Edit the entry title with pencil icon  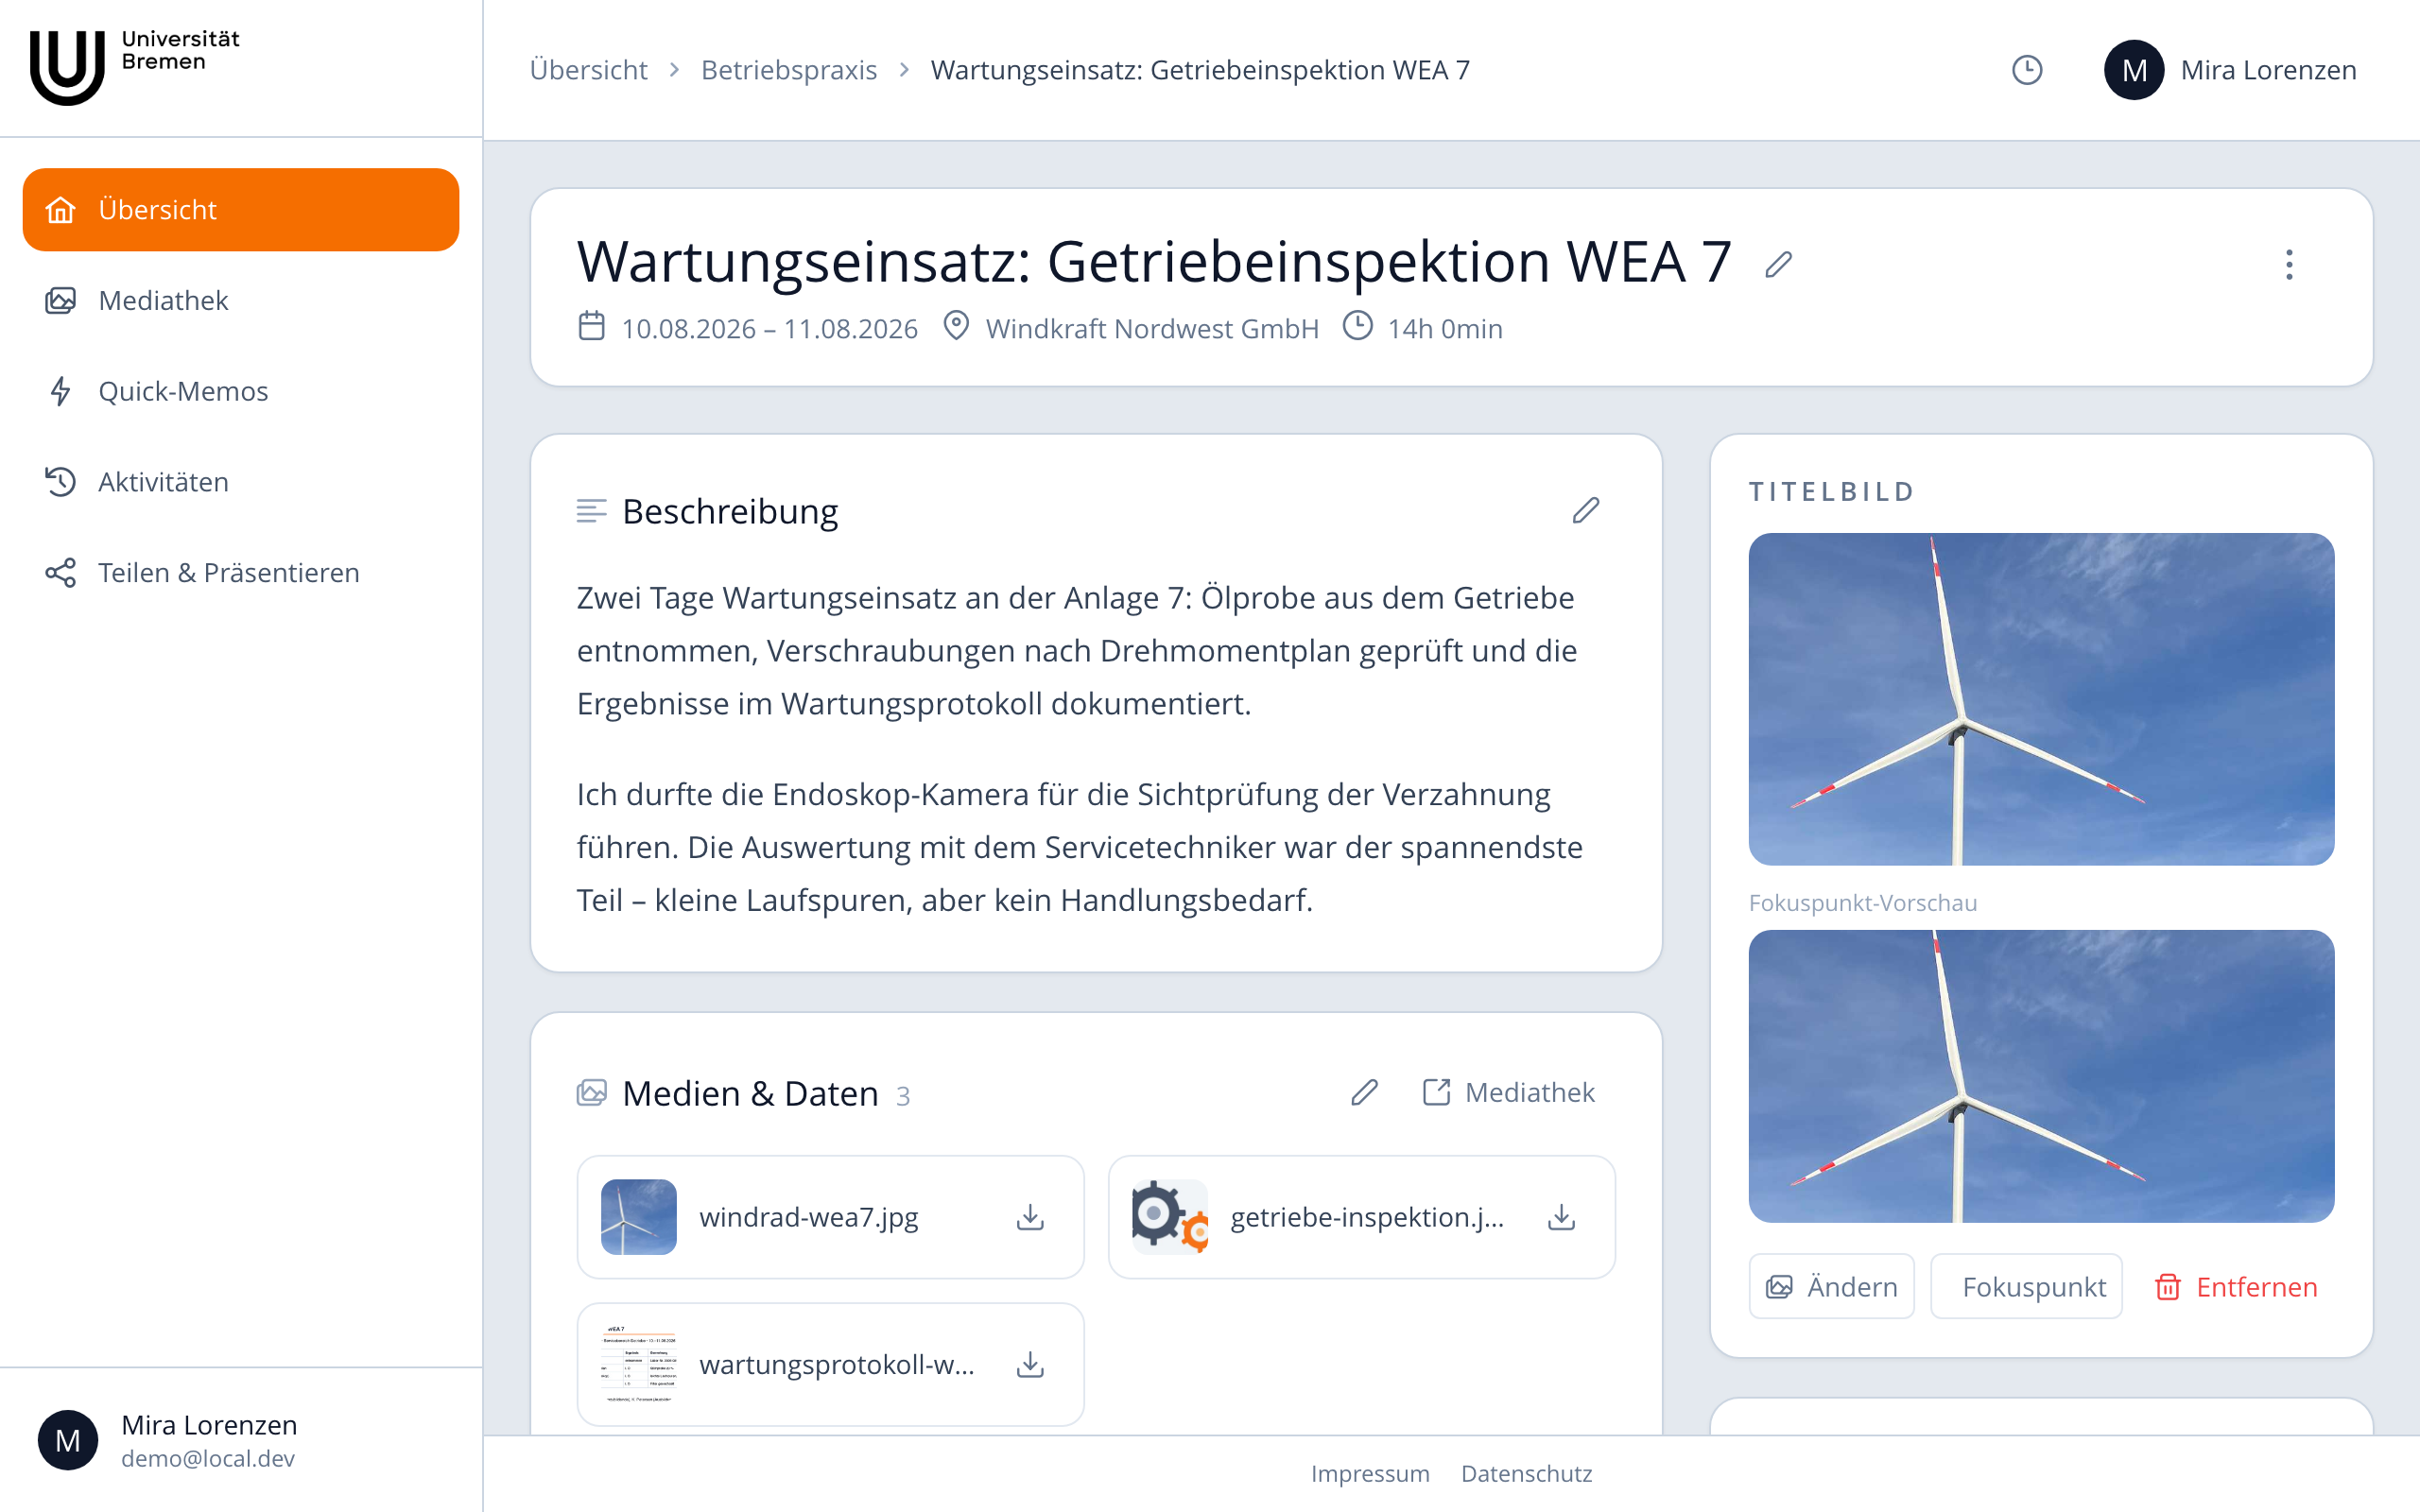(1778, 265)
